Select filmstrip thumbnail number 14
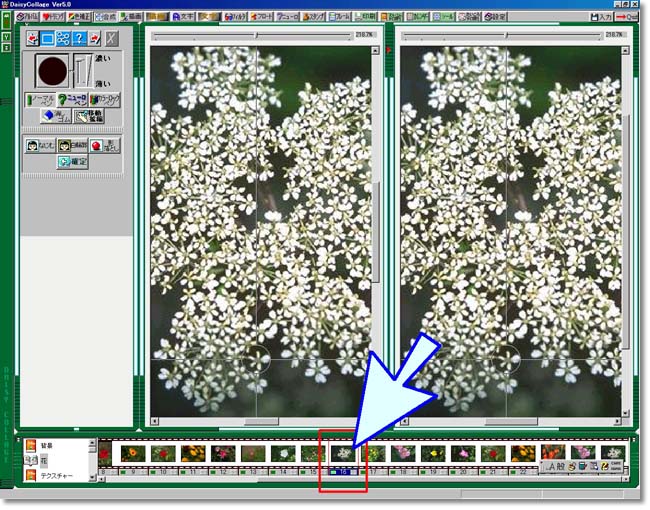The height and width of the screenshot is (510, 650). 284,454
